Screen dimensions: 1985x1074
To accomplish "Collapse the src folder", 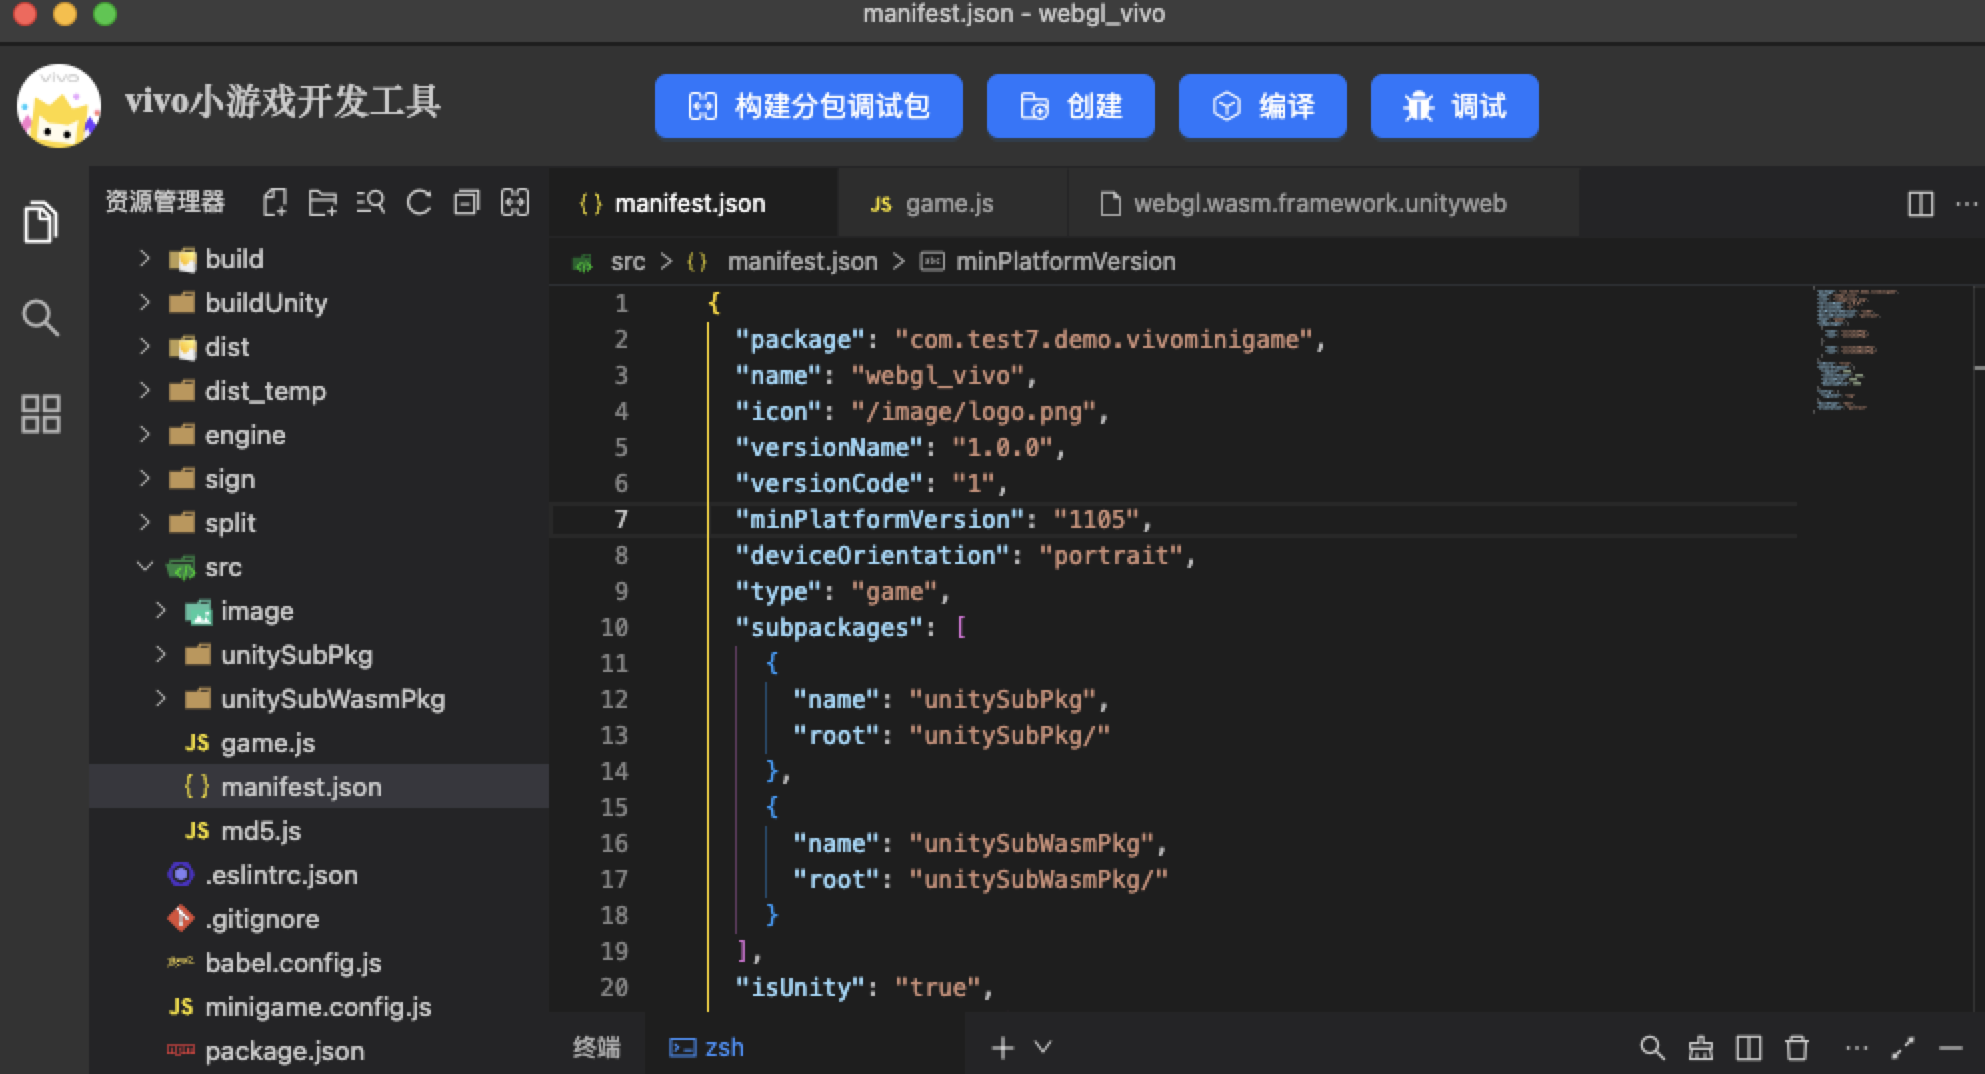I will (319, 567).
